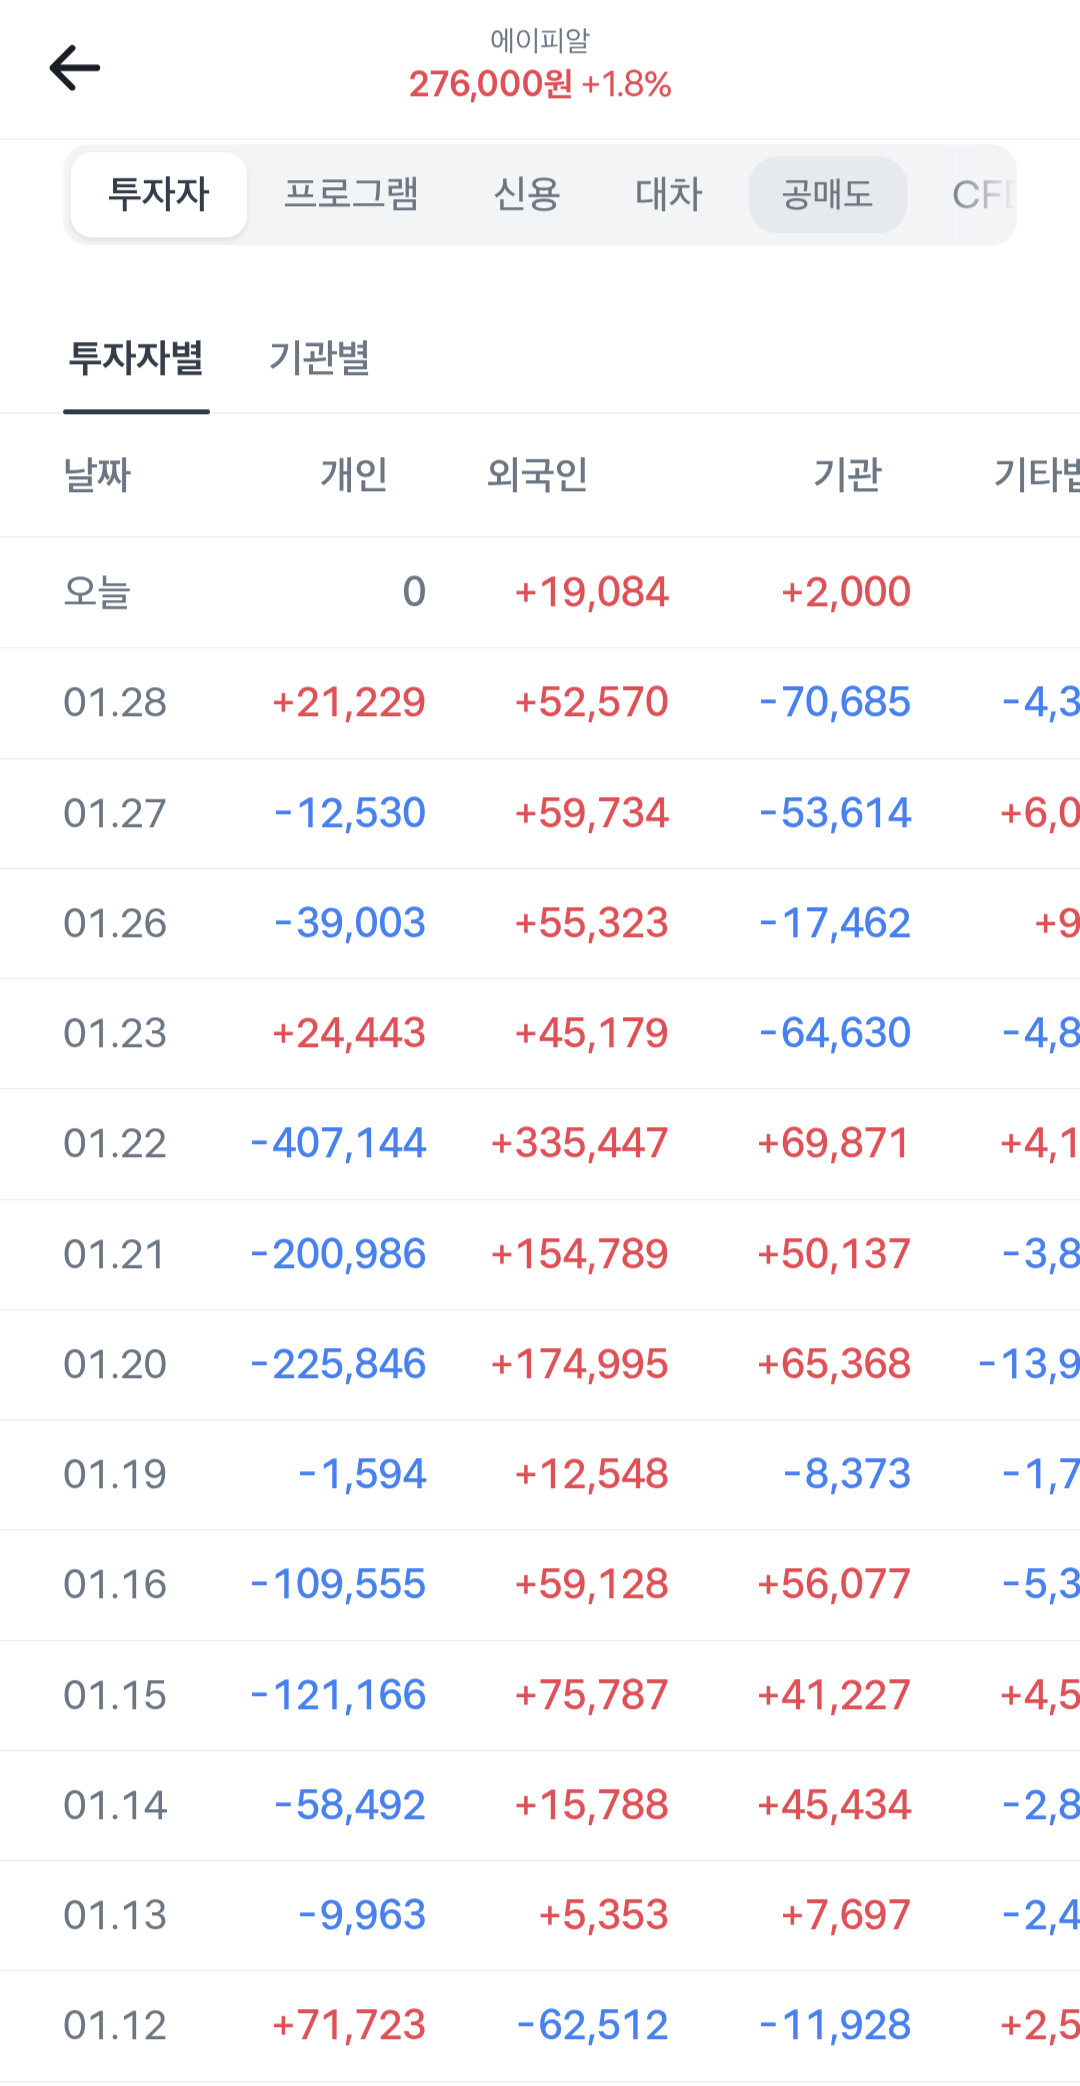Tap foreign value +335,447 on 01.22
1080x2086 pixels.
pyautogui.click(x=579, y=1143)
